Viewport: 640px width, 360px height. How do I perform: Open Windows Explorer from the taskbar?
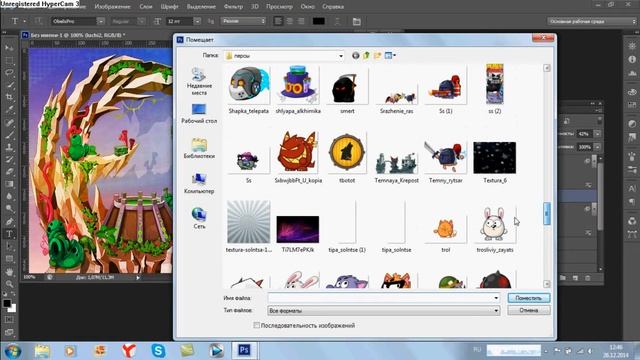[42, 351]
